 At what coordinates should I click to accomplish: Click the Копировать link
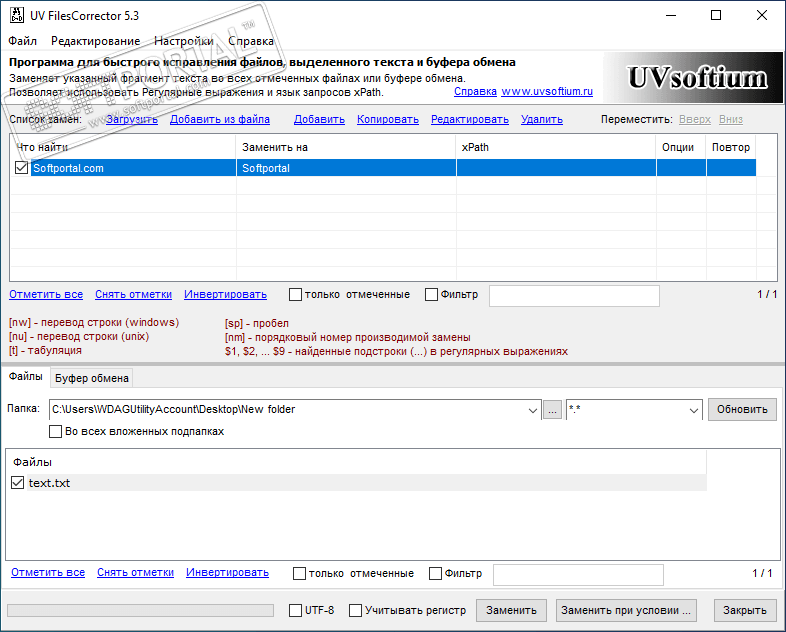tap(388, 119)
